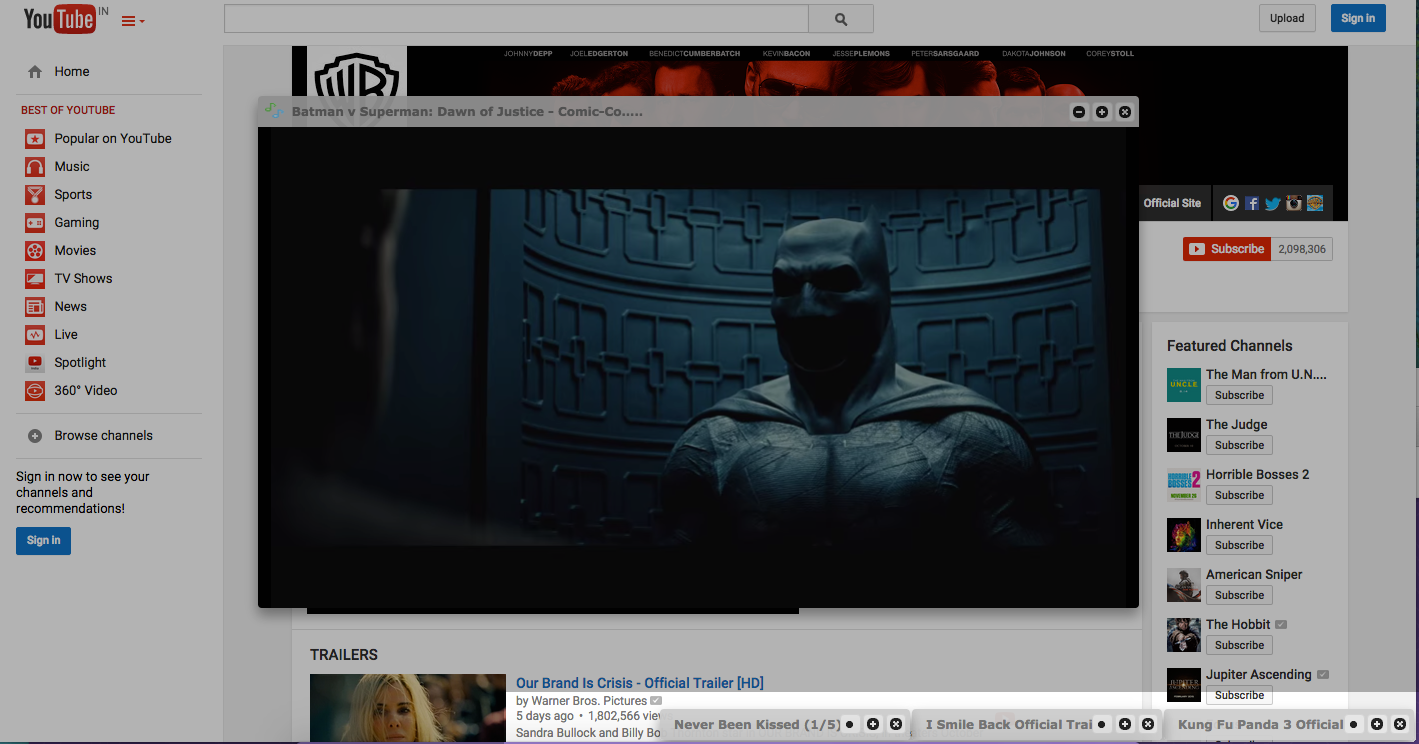This screenshot has height=744, width=1419.
Task: Click the Upload button
Action: [x=1287, y=18]
